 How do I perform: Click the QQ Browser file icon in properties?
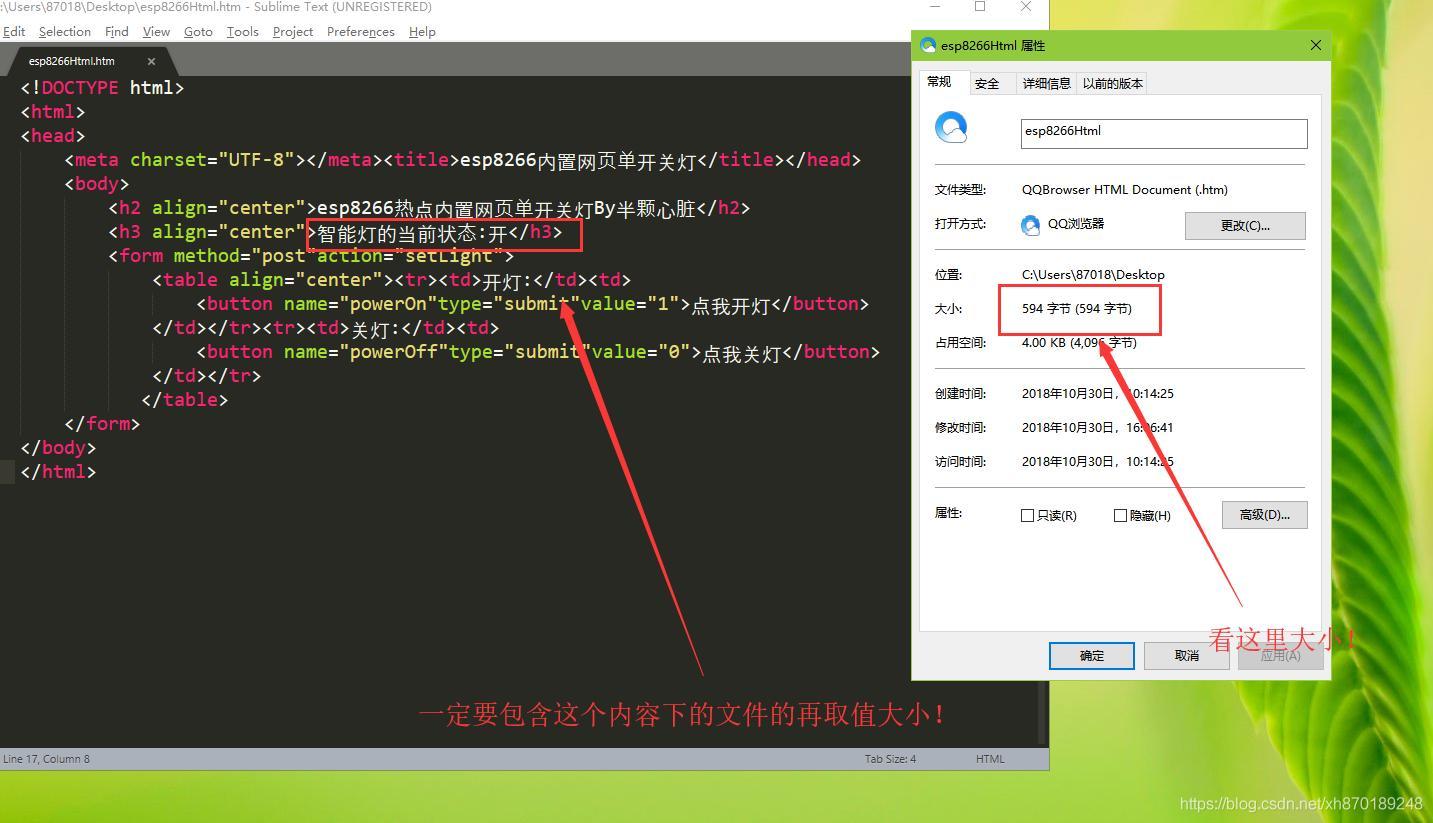[951, 128]
